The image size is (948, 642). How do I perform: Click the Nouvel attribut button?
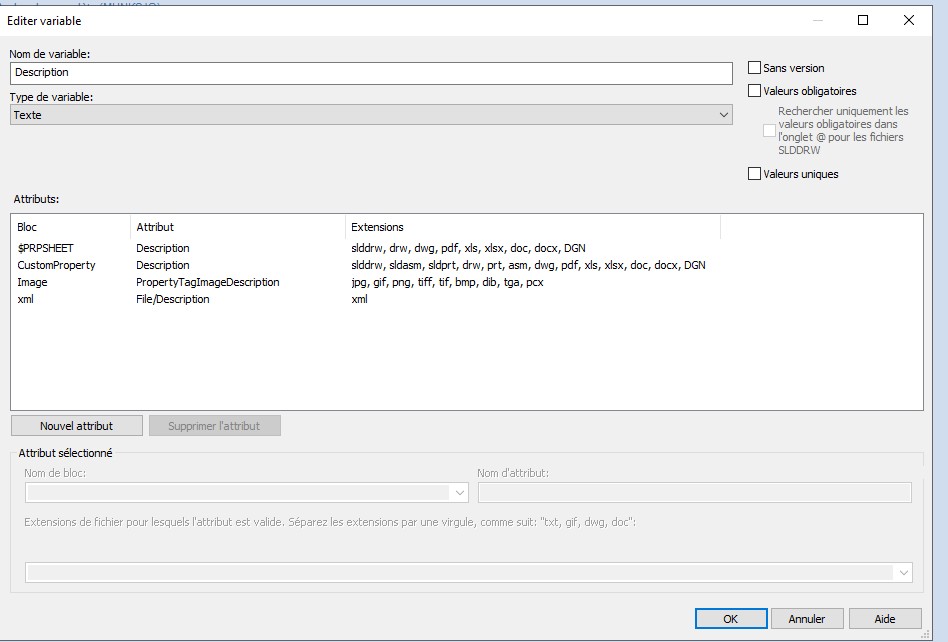point(77,426)
